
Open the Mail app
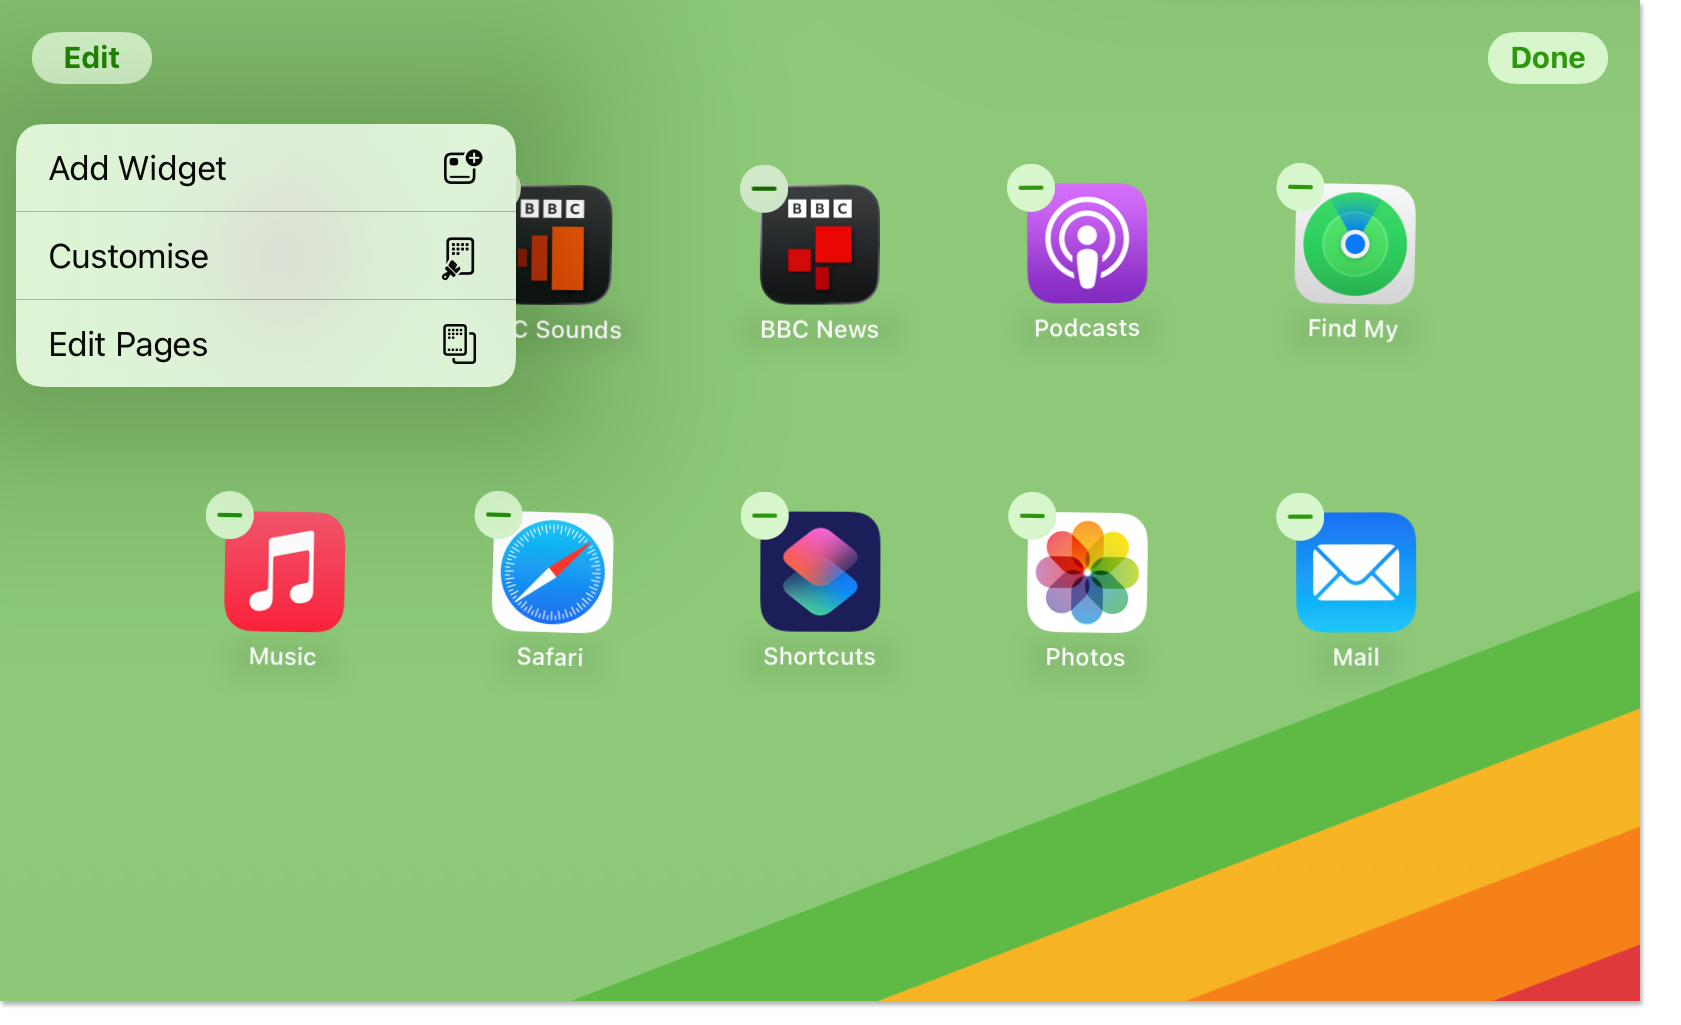(x=1355, y=571)
